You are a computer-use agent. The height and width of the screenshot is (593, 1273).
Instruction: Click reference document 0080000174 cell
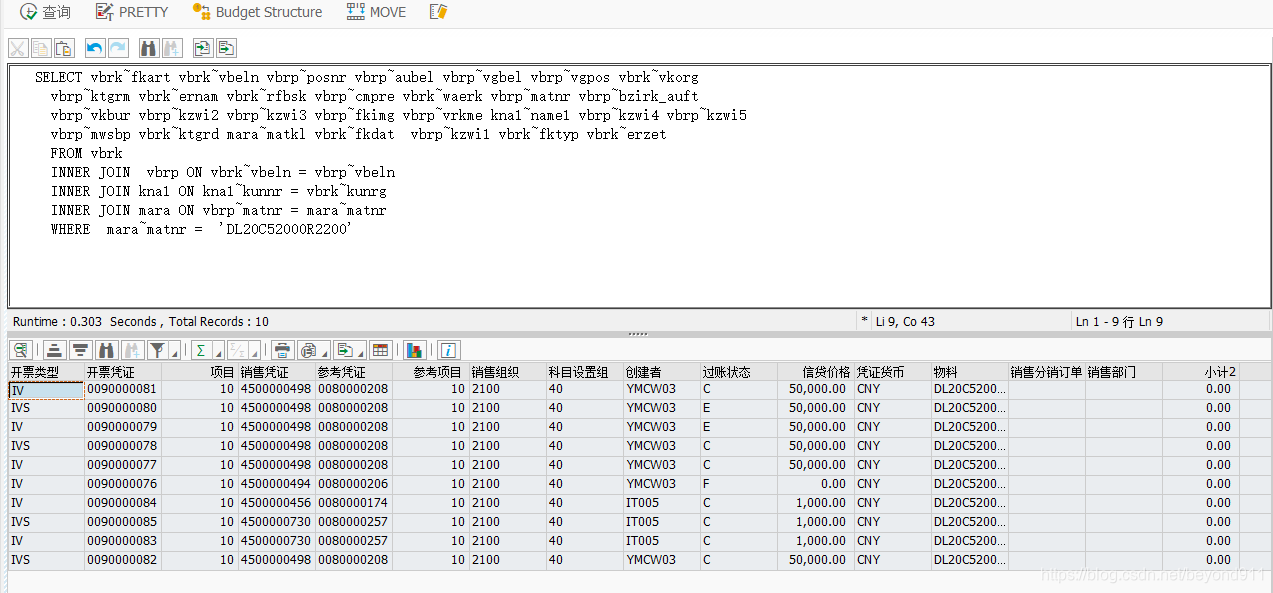tap(353, 503)
